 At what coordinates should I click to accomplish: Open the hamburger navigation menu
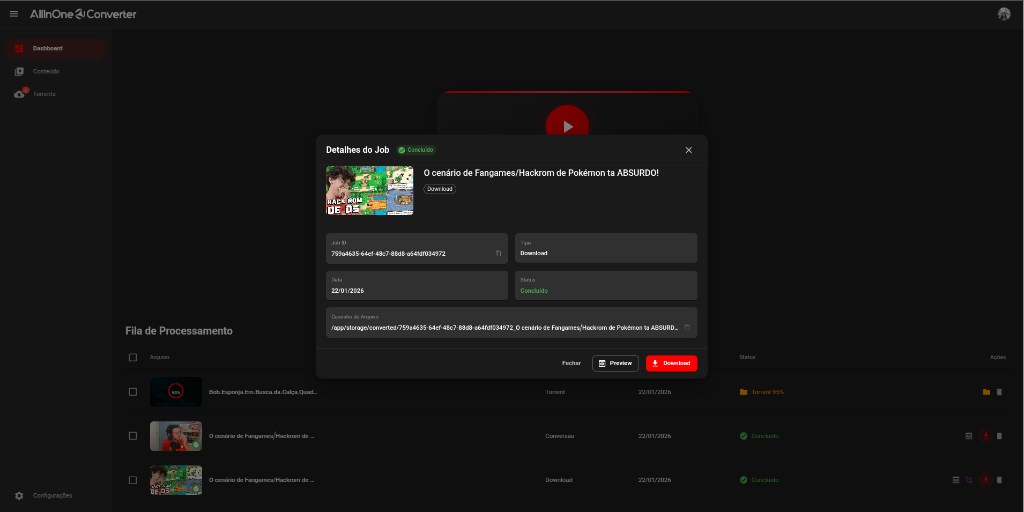[x=14, y=14]
